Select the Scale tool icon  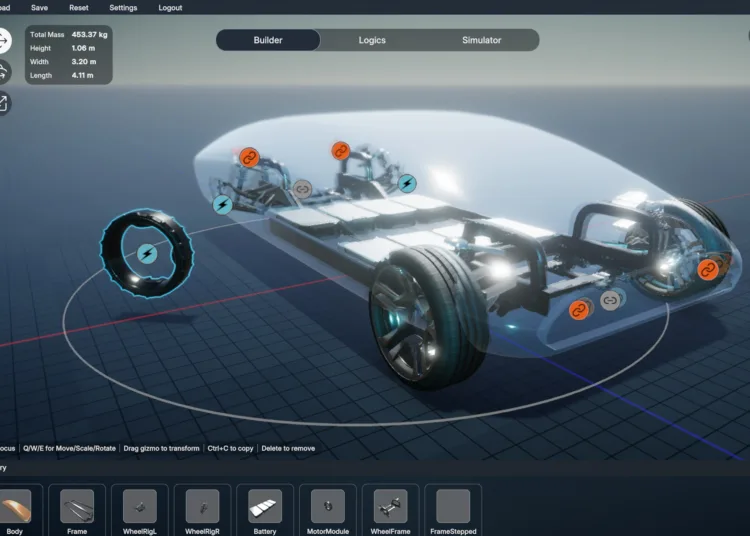3,103
